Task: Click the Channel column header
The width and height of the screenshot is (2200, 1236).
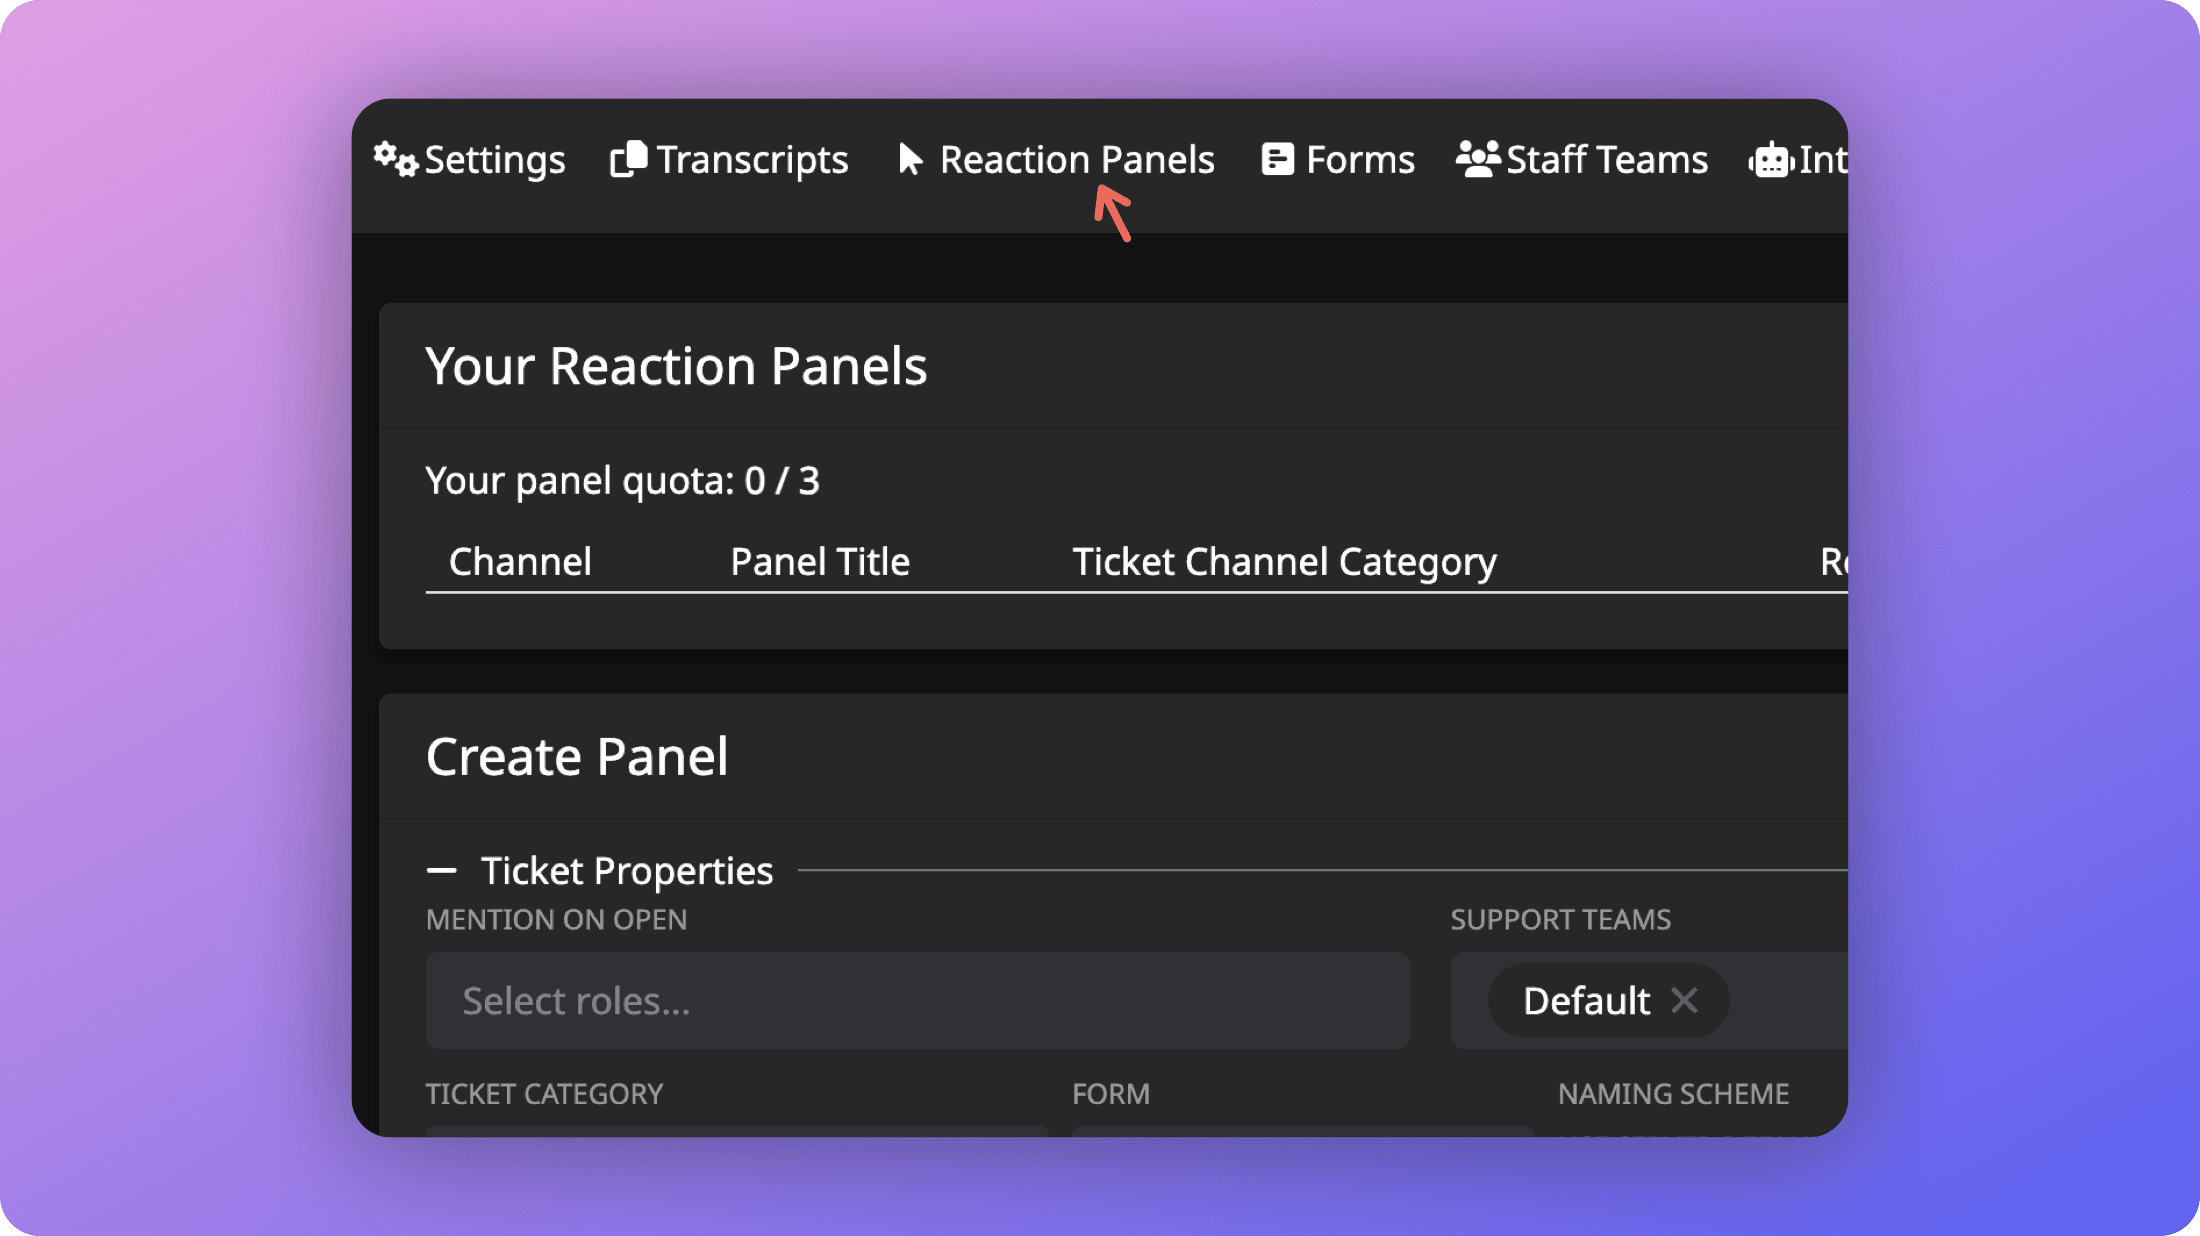Action: (x=520, y=562)
